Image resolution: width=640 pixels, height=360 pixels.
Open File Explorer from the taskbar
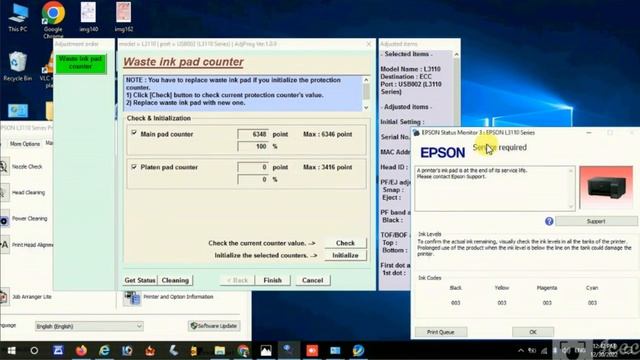(x=220, y=351)
